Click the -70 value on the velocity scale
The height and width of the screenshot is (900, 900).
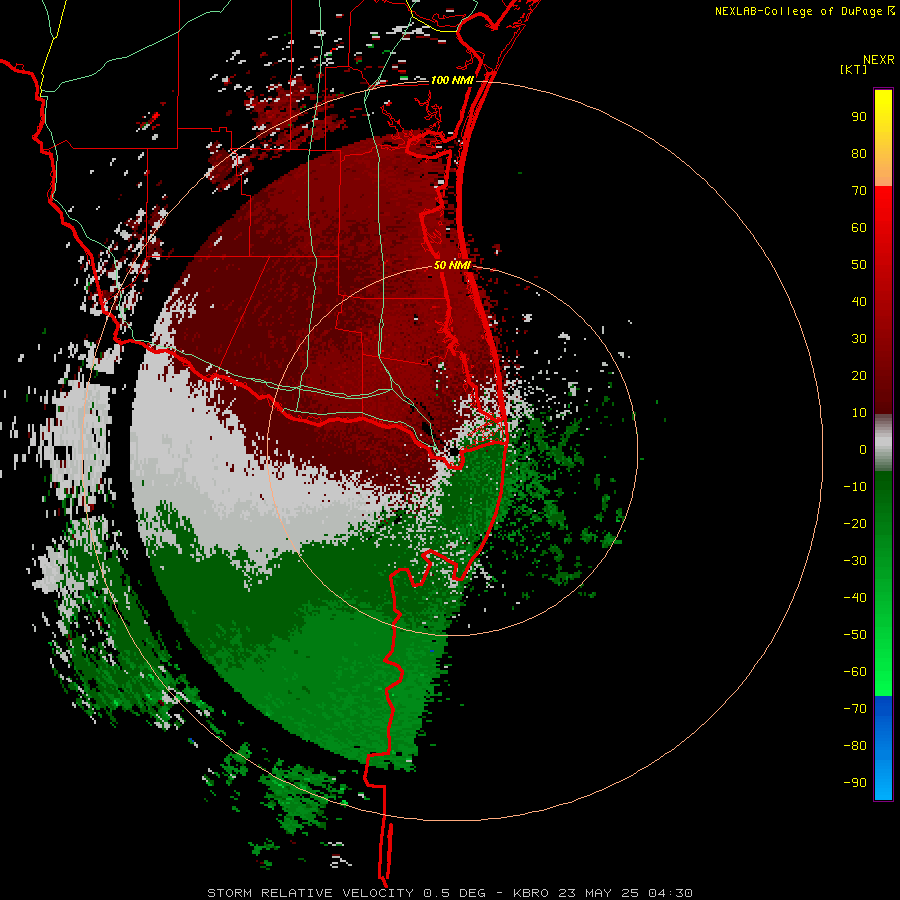click(855, 709)
